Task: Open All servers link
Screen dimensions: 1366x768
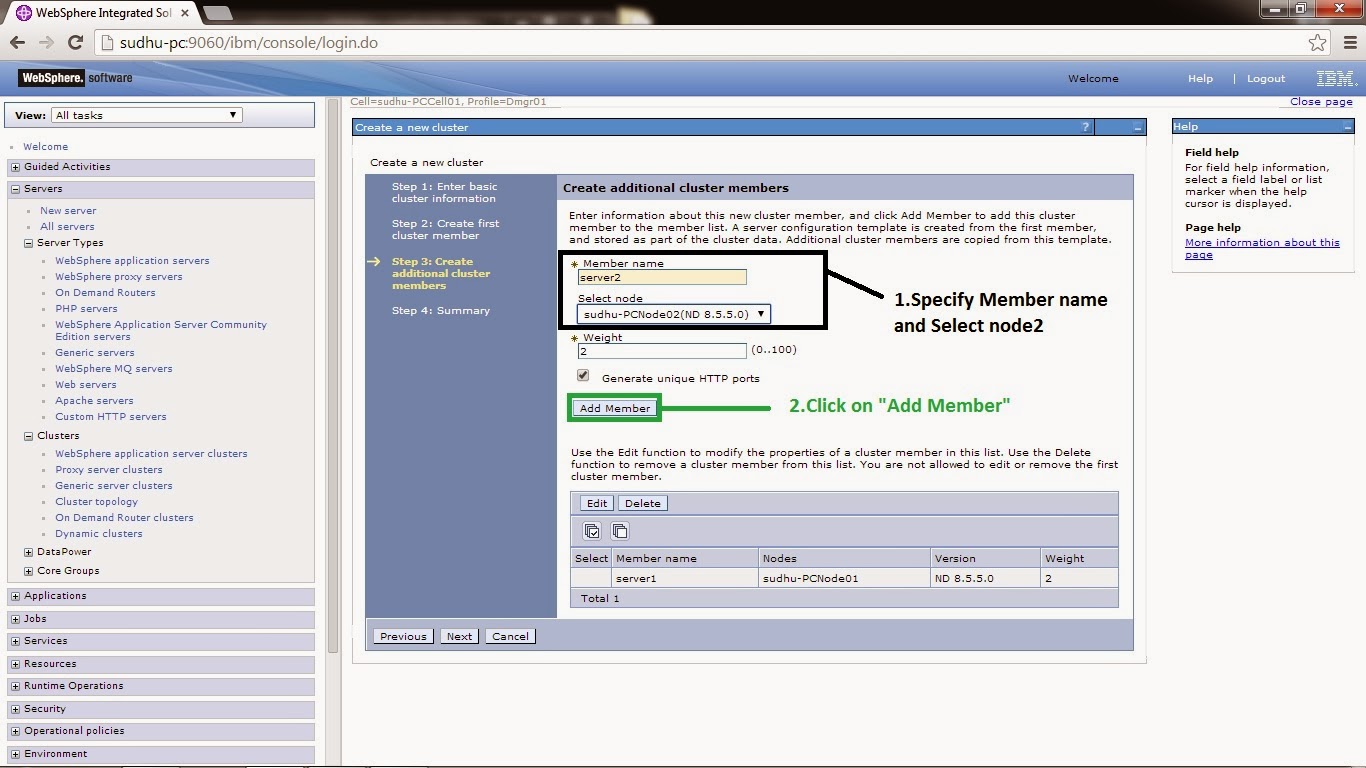Action: coord(67,227)
